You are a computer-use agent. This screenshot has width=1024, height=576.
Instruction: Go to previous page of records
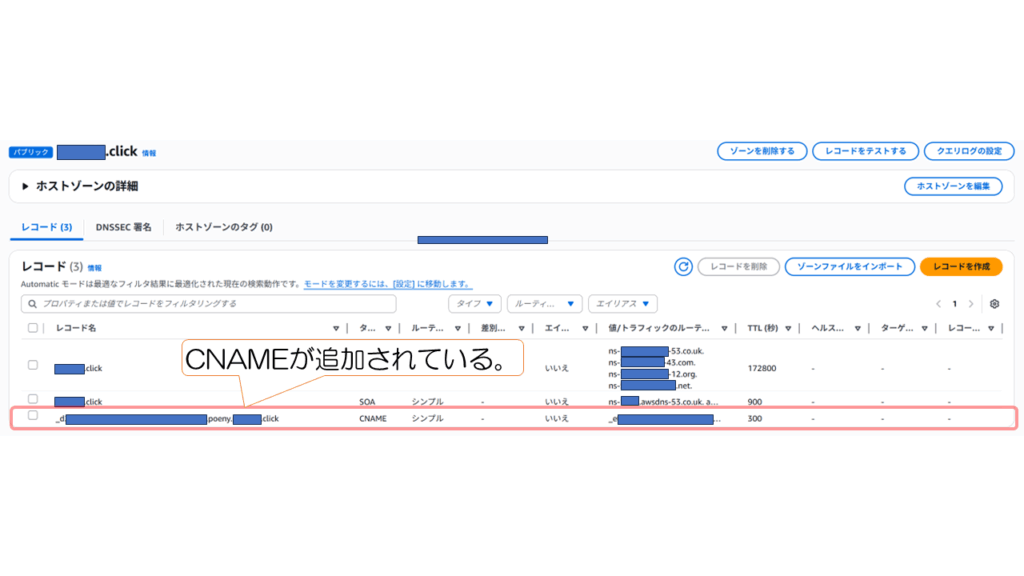(x=938, y=304)
